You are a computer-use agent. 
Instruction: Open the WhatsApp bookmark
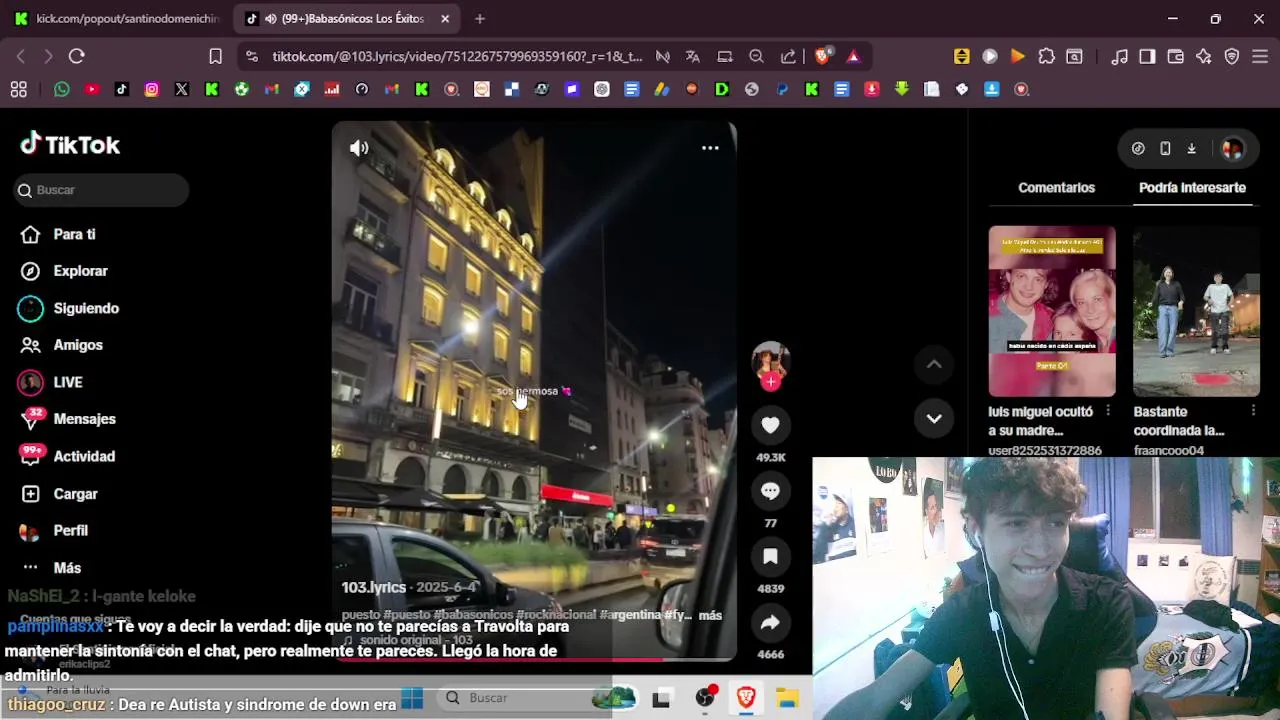pos(62,89)
